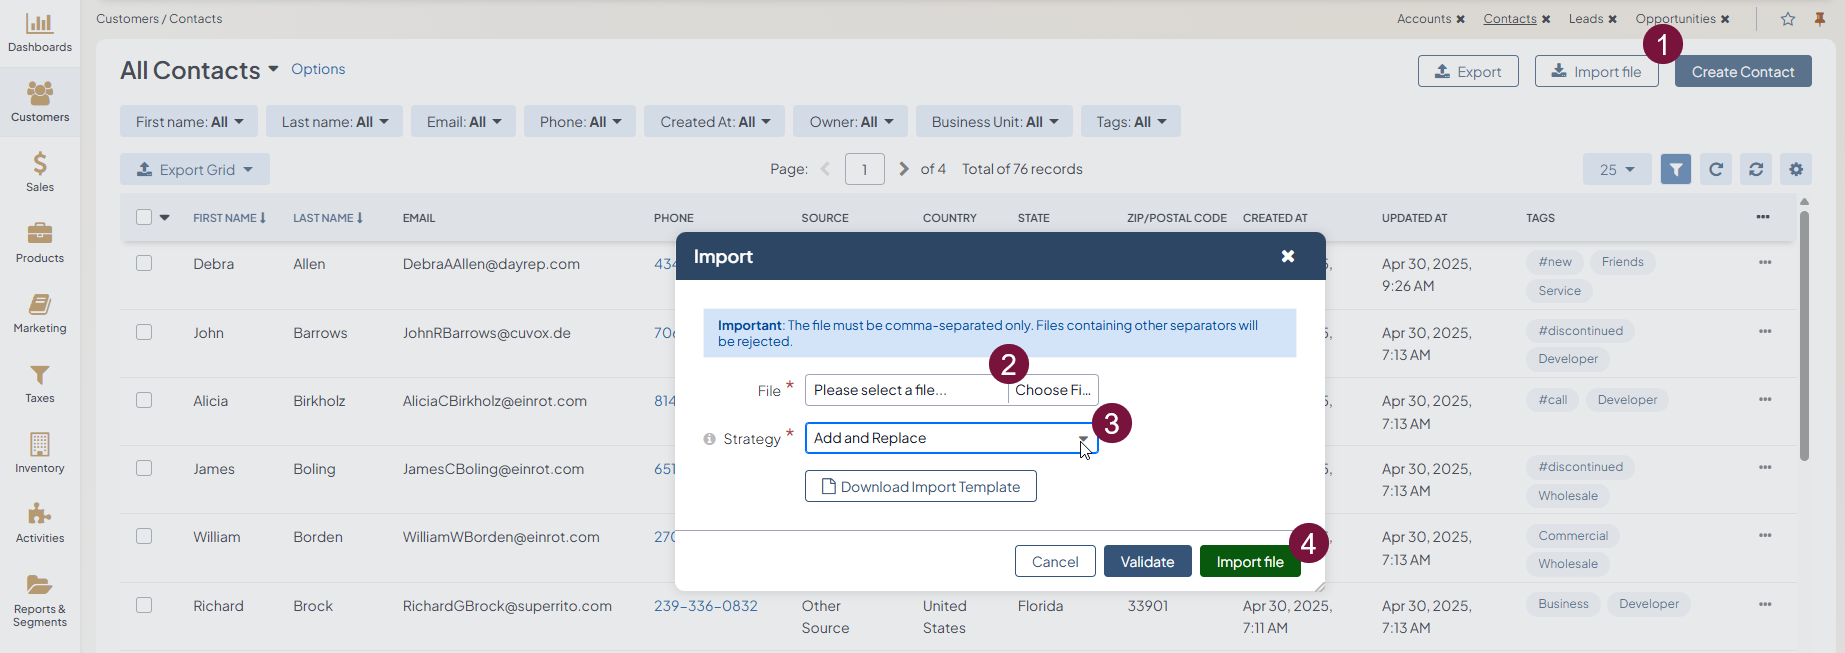Check the select-all header checkbox

click(x=144, y=217)
